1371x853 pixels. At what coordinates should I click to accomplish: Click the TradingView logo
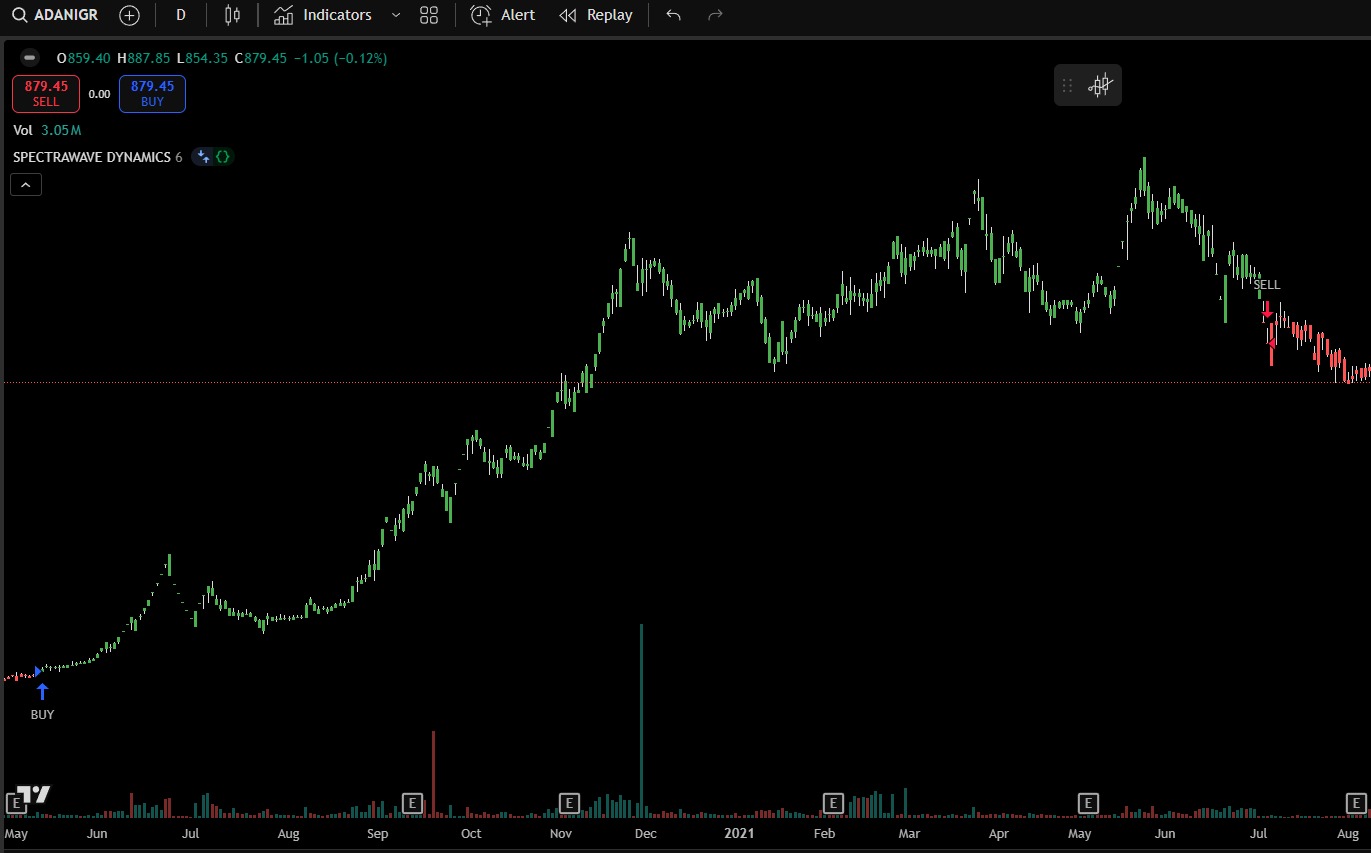(35, 795)
